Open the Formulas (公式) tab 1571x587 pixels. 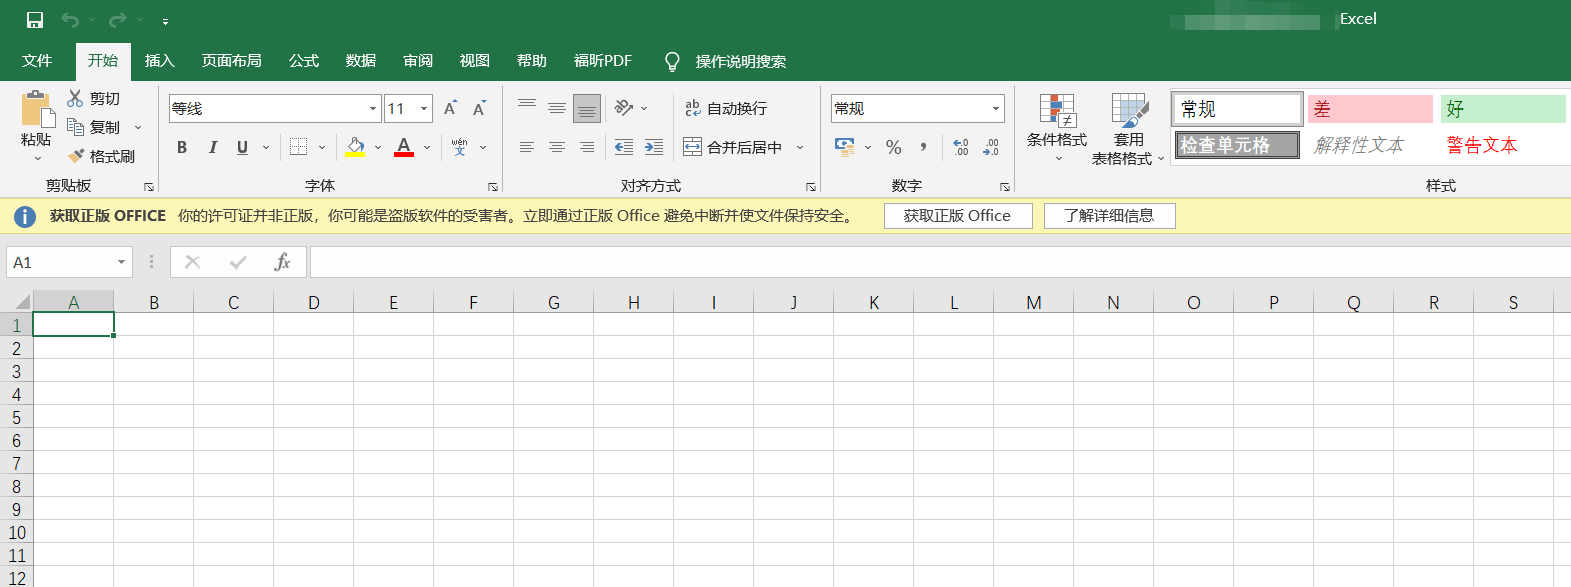pos(304,61)
